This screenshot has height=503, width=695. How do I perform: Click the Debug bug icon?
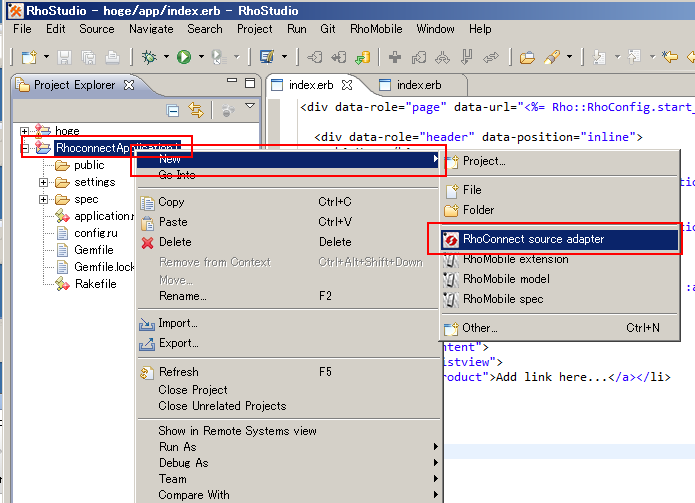click(149, 57)
